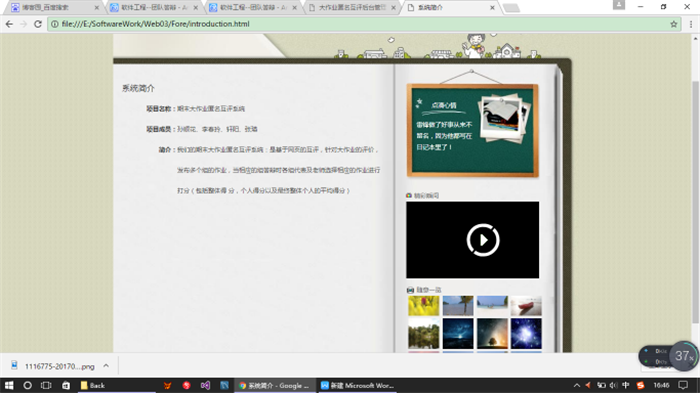Open Cortana search circle on taskbar

tap(27, 385)
